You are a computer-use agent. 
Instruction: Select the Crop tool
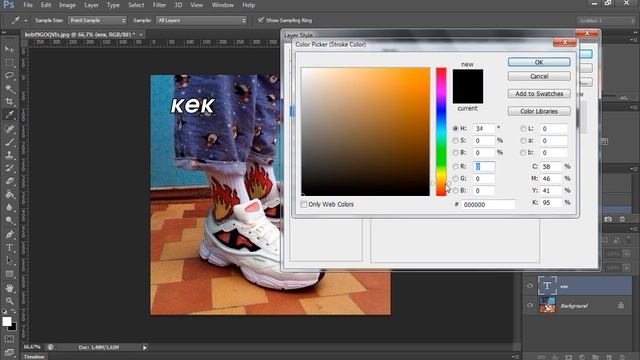tap(9, 102)
